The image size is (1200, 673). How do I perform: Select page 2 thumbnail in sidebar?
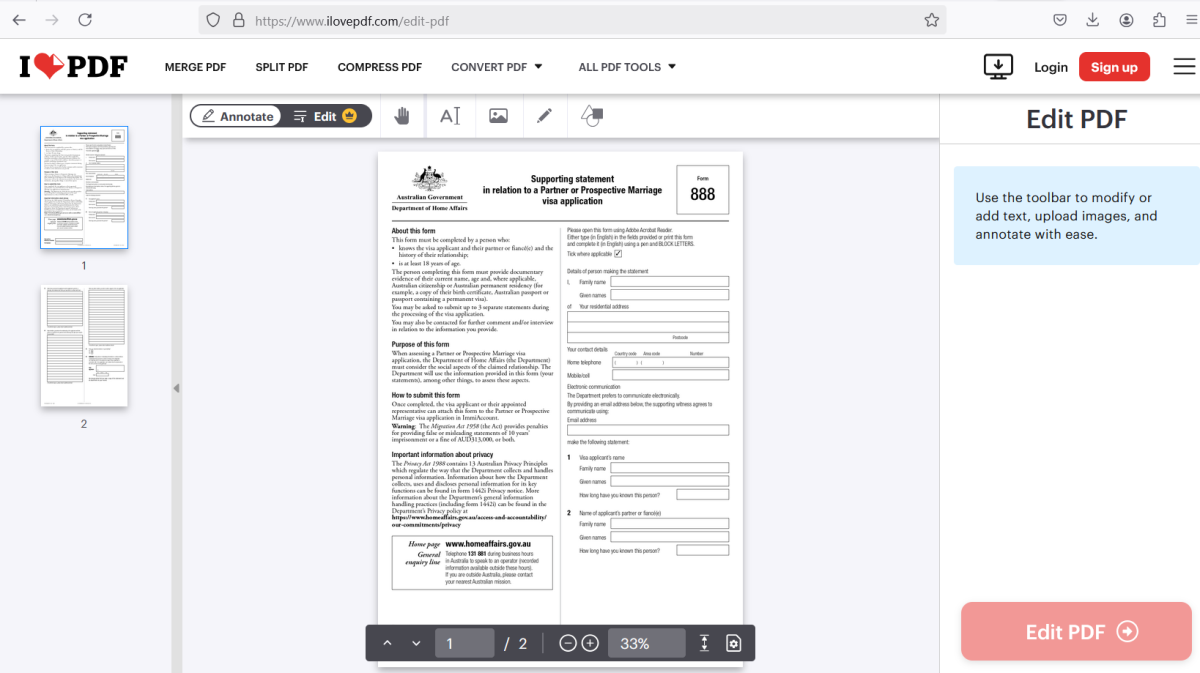tap(84, 345)
